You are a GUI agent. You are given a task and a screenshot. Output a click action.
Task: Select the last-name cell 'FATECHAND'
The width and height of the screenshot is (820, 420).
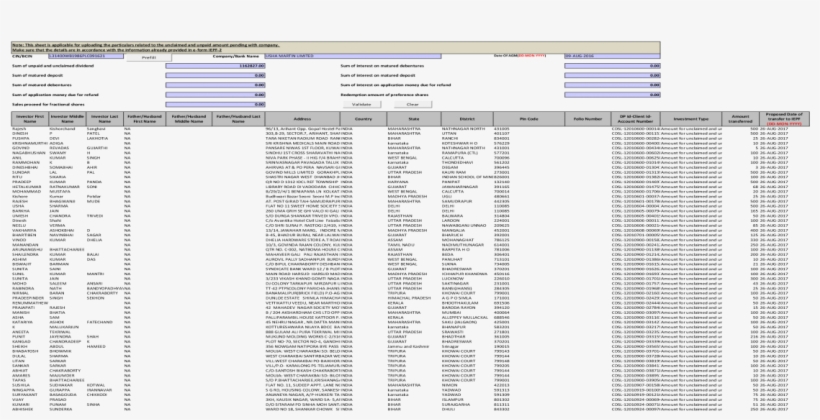(105, 322)
